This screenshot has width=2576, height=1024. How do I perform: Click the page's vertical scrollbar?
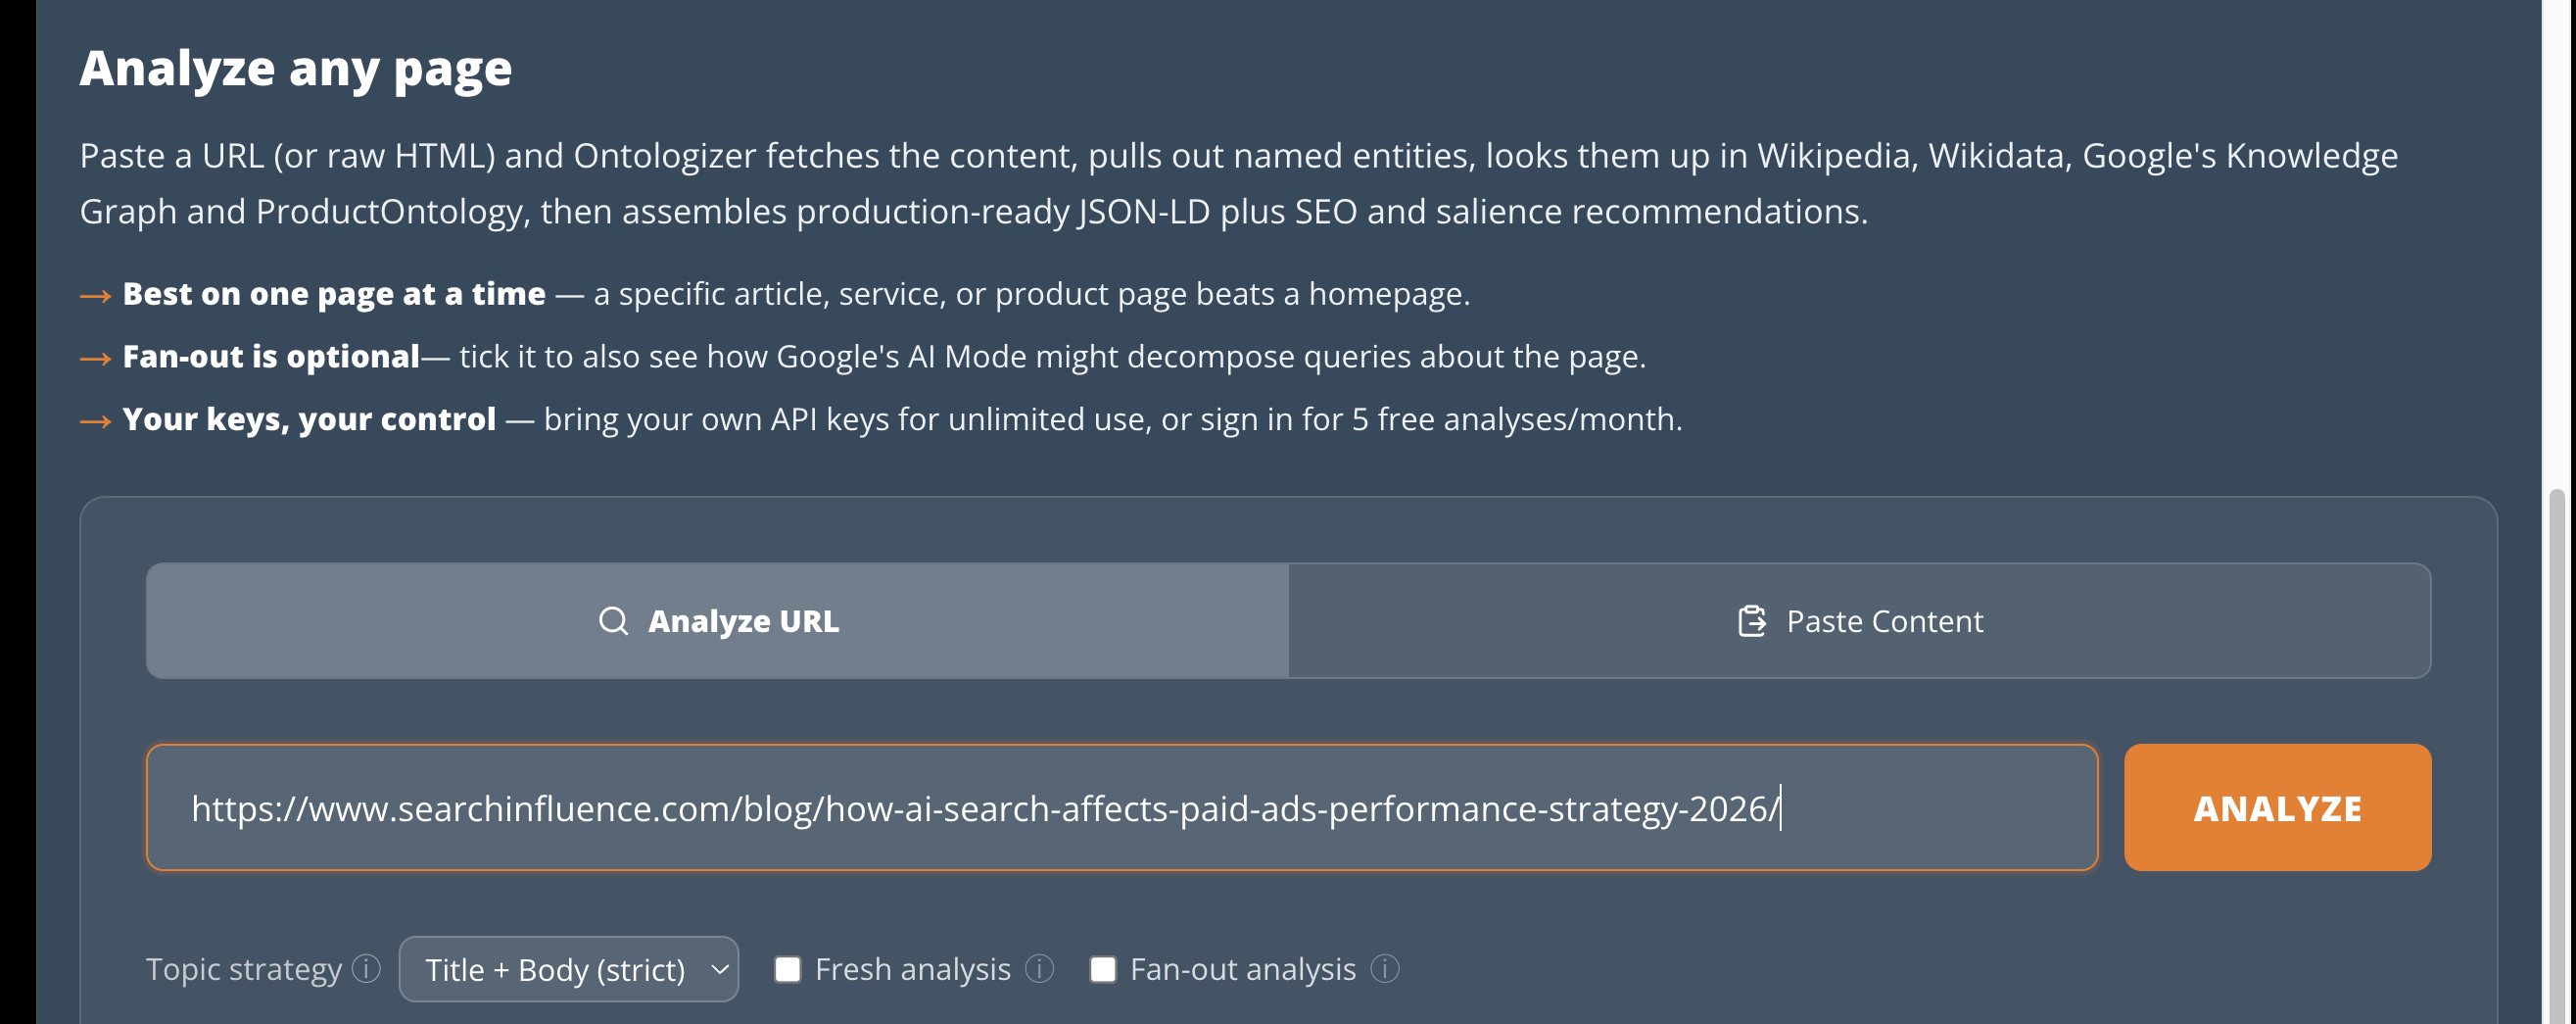point(2557,756)
